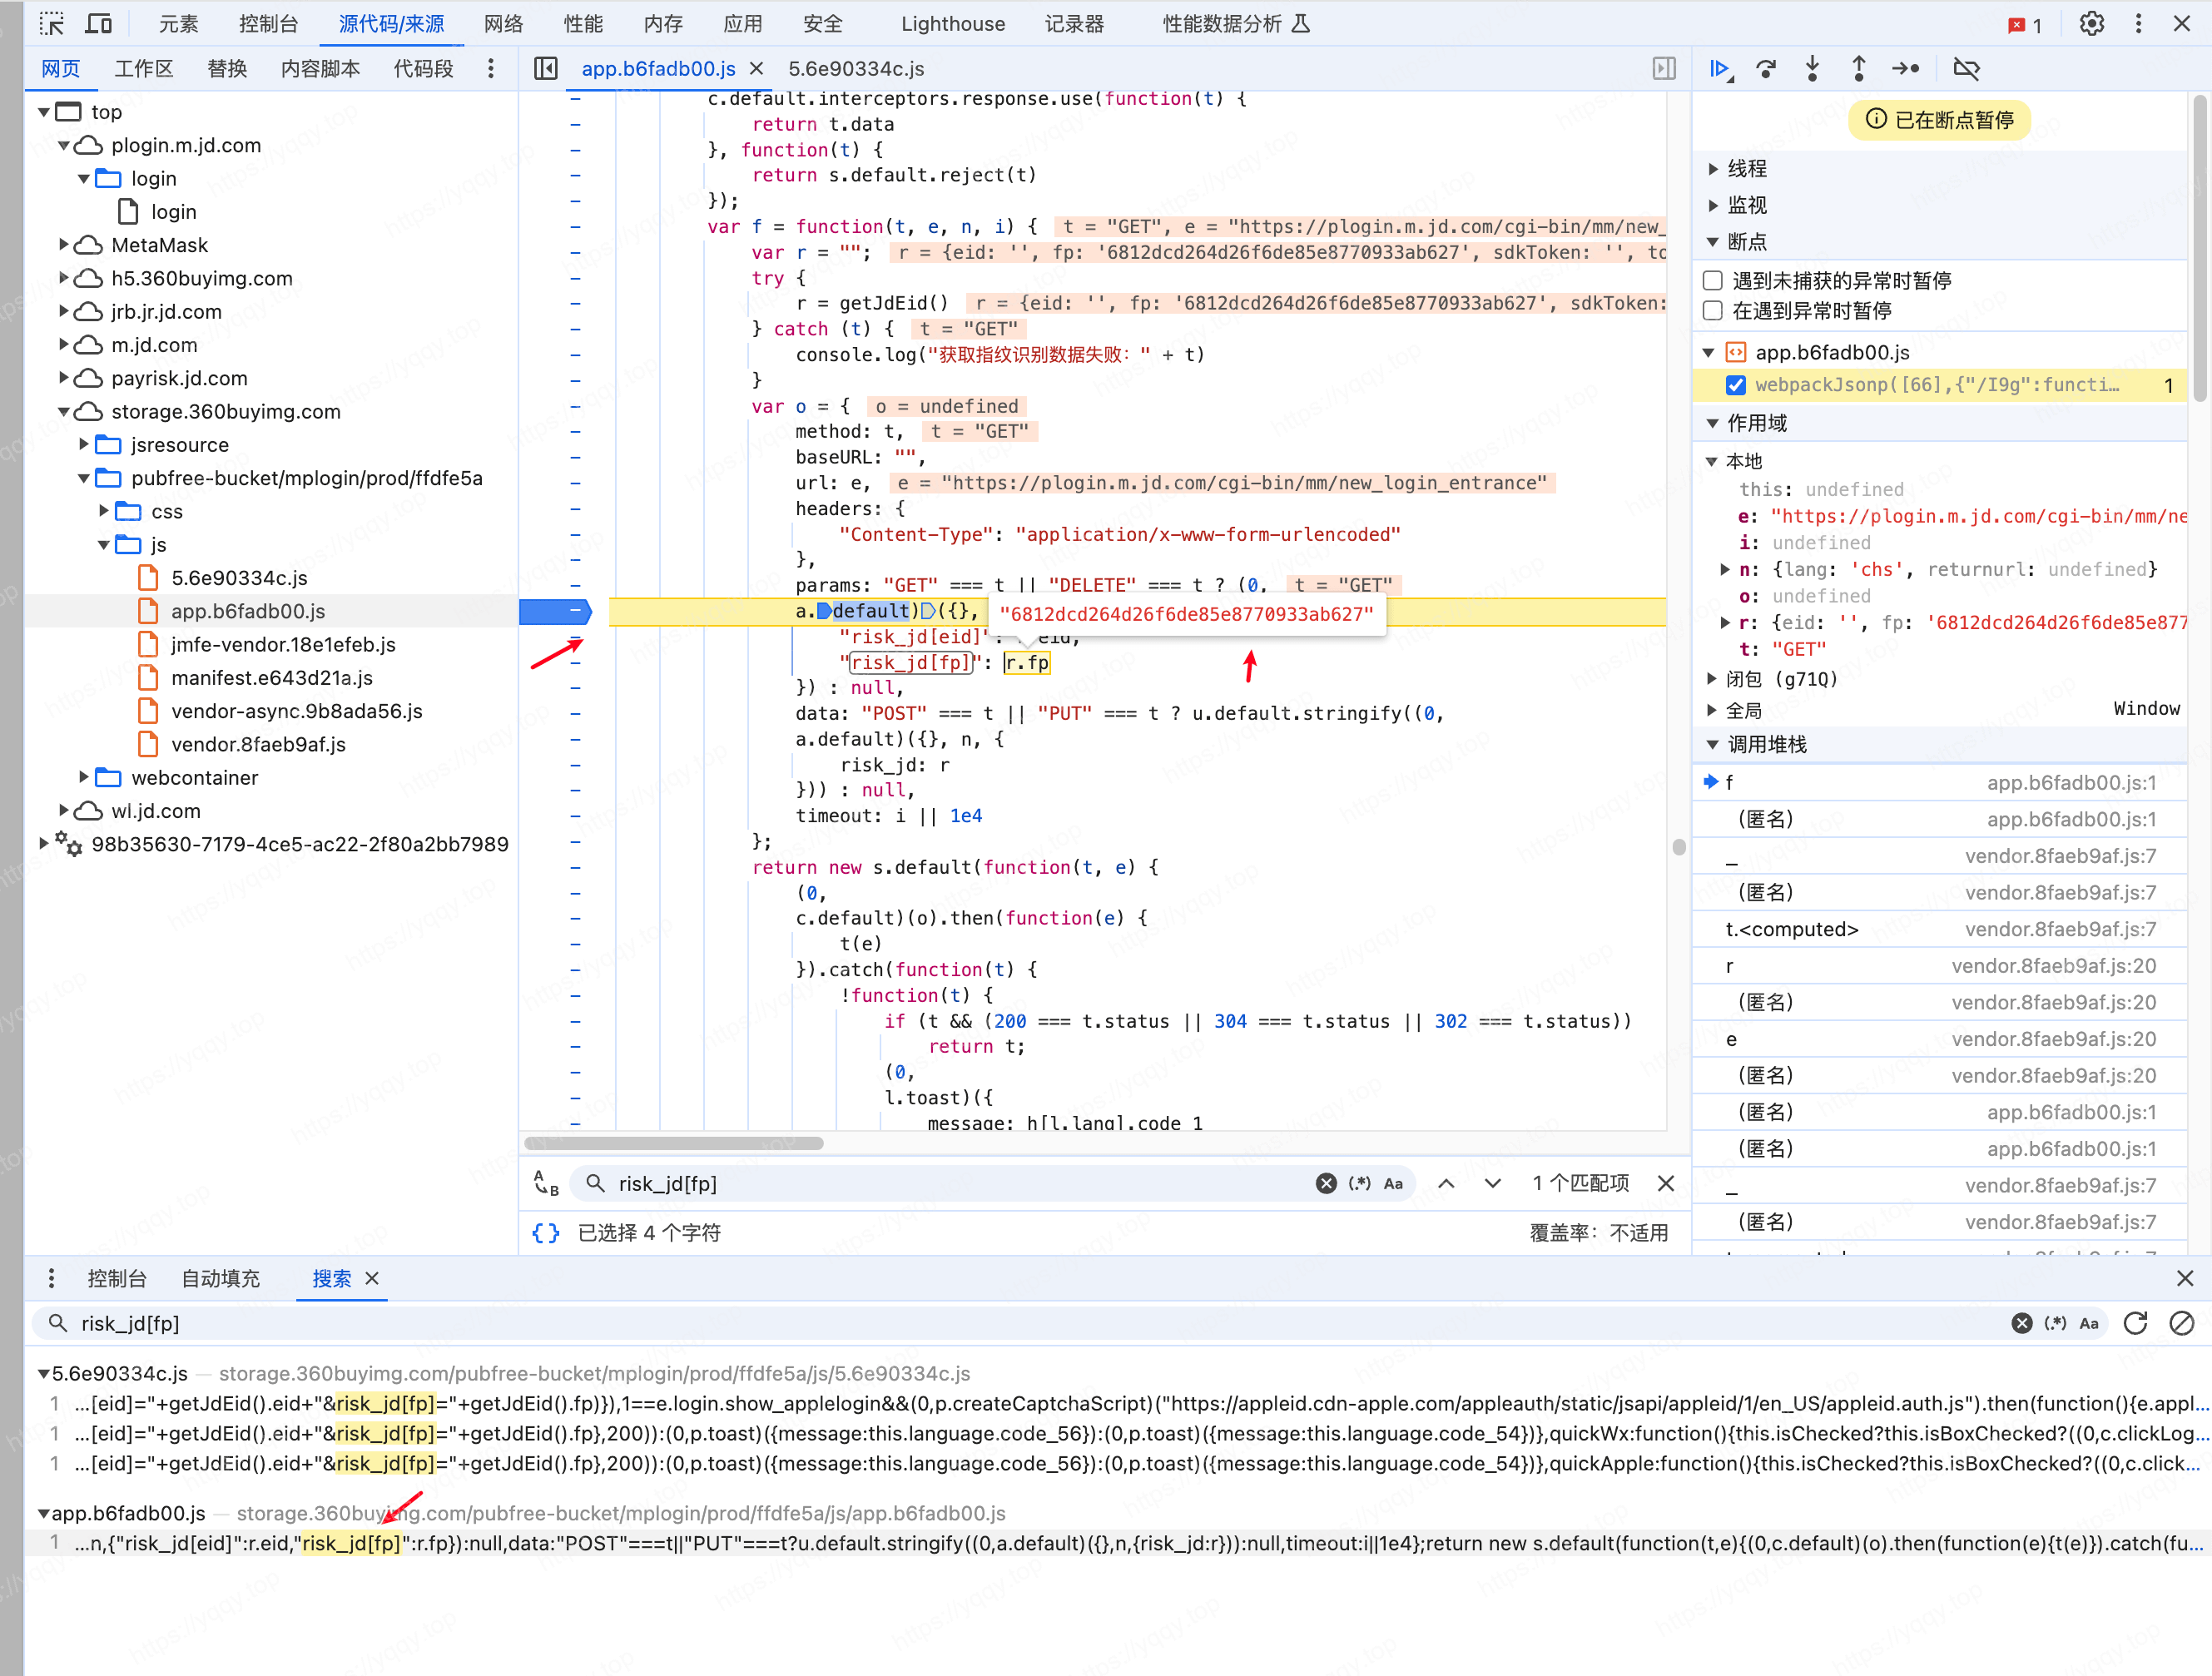Clear the global search results
Viewport: 2212px width, 1676px height.
2182,1323
